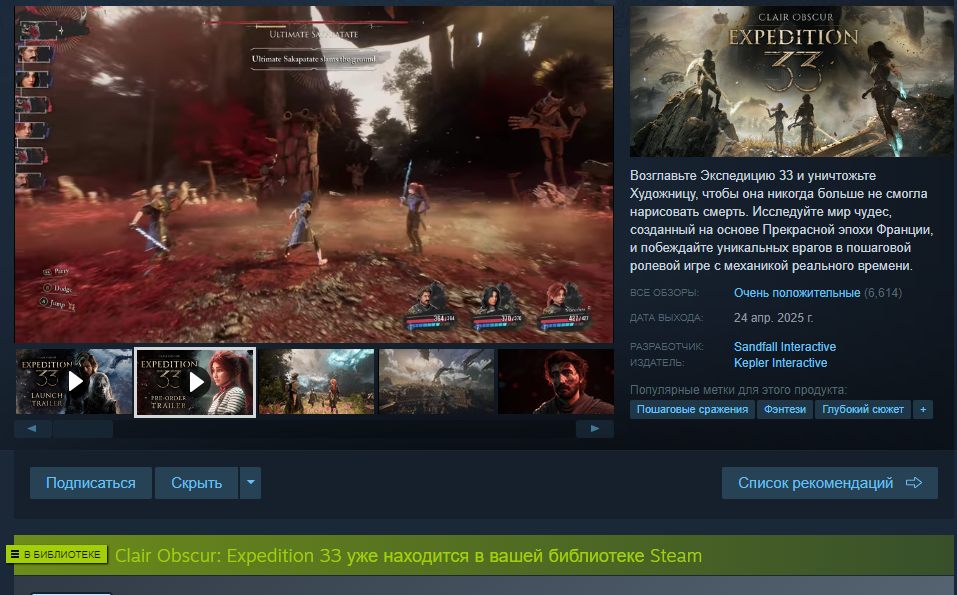Select the Pre-Order Trailer thumbnail
The height and width of the screenshot is (595, 957).
pos(195,382)
